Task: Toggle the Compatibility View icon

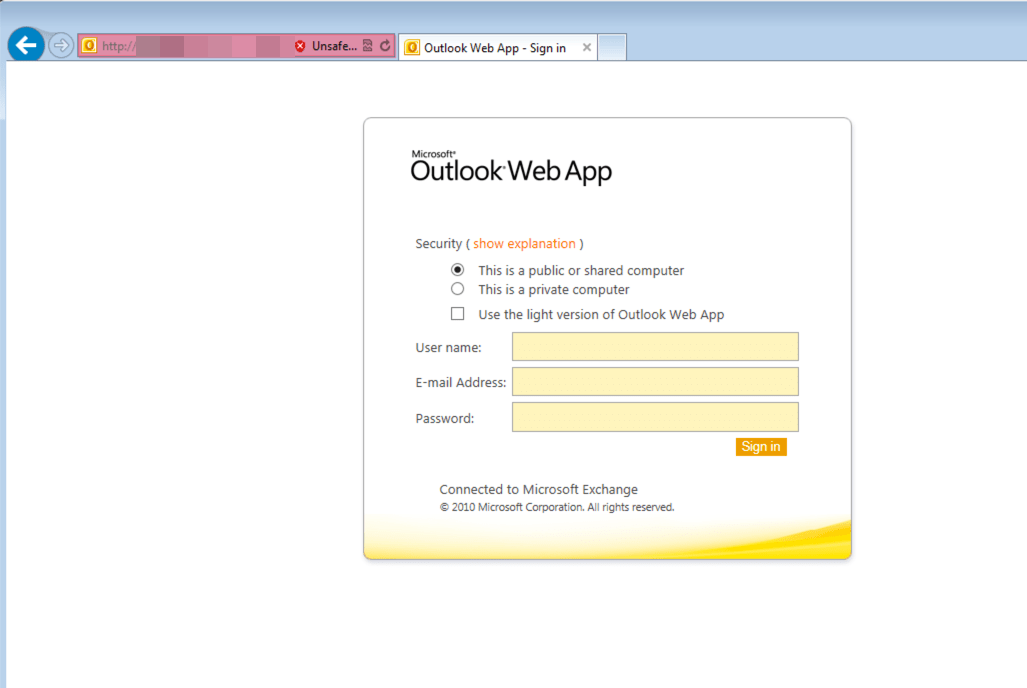Action: tap(367, 46)
